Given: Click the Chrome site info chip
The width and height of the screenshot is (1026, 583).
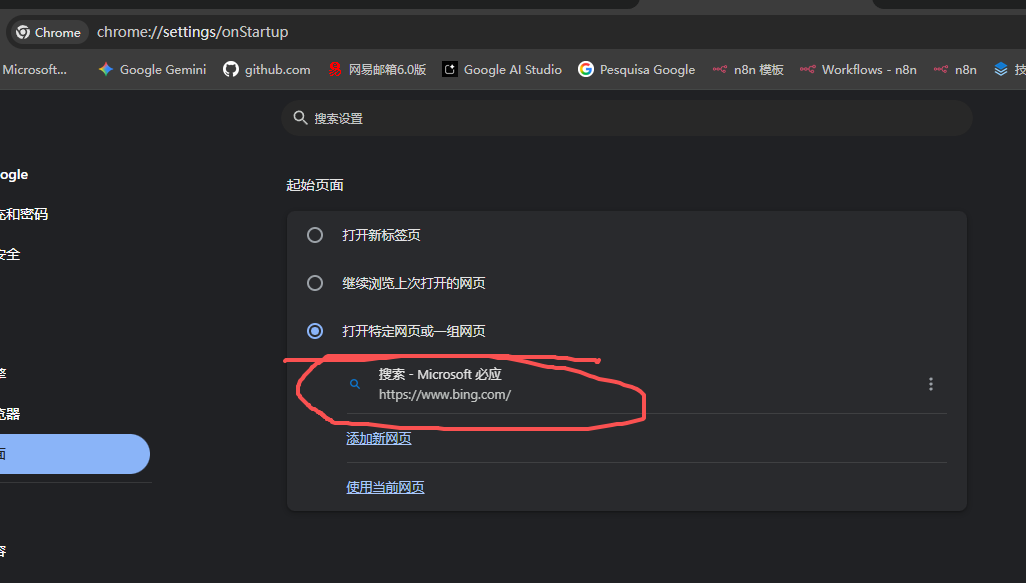Looking at the screenshot, I should (x=48, y=32).
